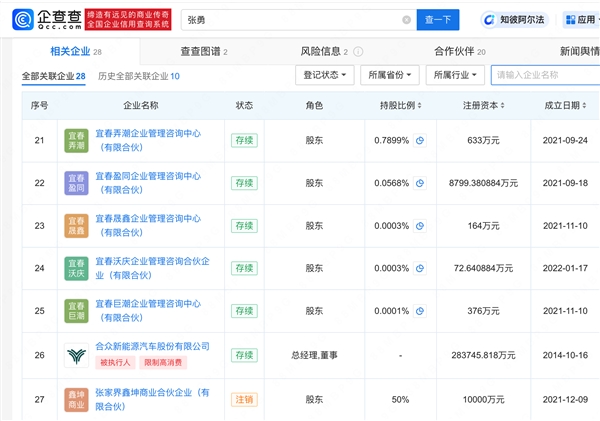View share chart for row 24
Screen dimensions: 600x421
pyautogui.click(x=420, y=268)
